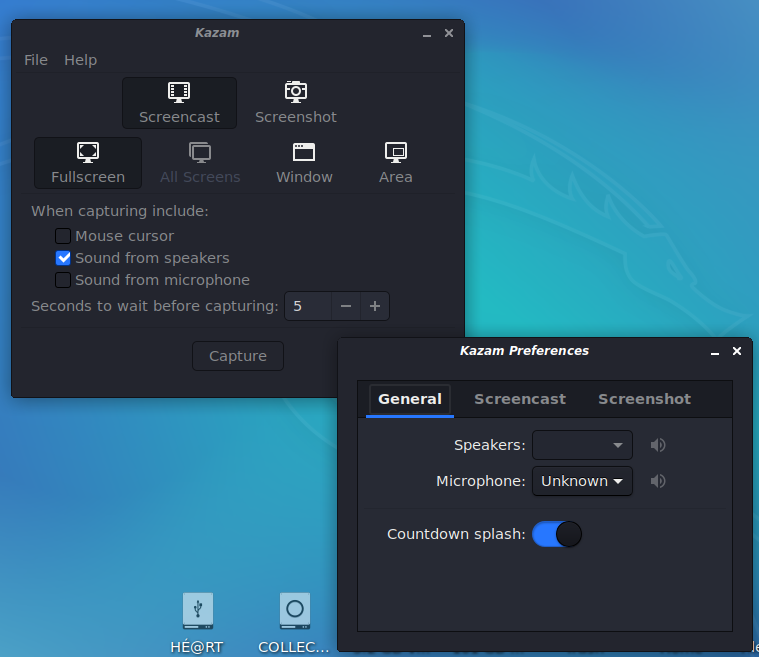
Task: Test Microphone volume icon in Preferences
Action: 658,481
